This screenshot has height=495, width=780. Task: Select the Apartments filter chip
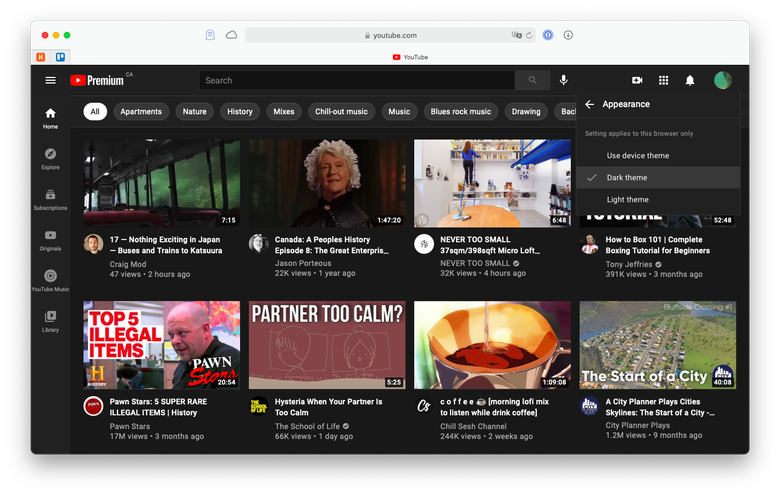click(141, 111)
